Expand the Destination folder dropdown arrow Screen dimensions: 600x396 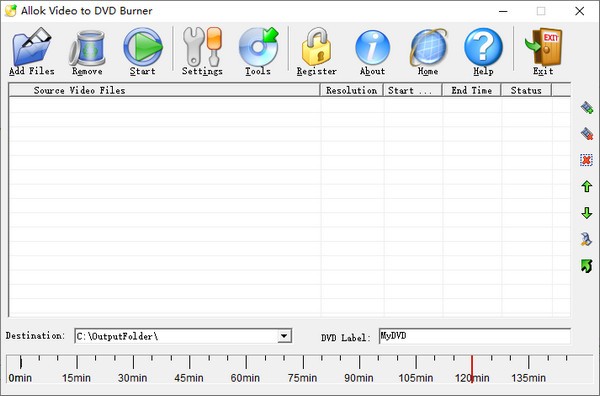[x=284, y=336]
